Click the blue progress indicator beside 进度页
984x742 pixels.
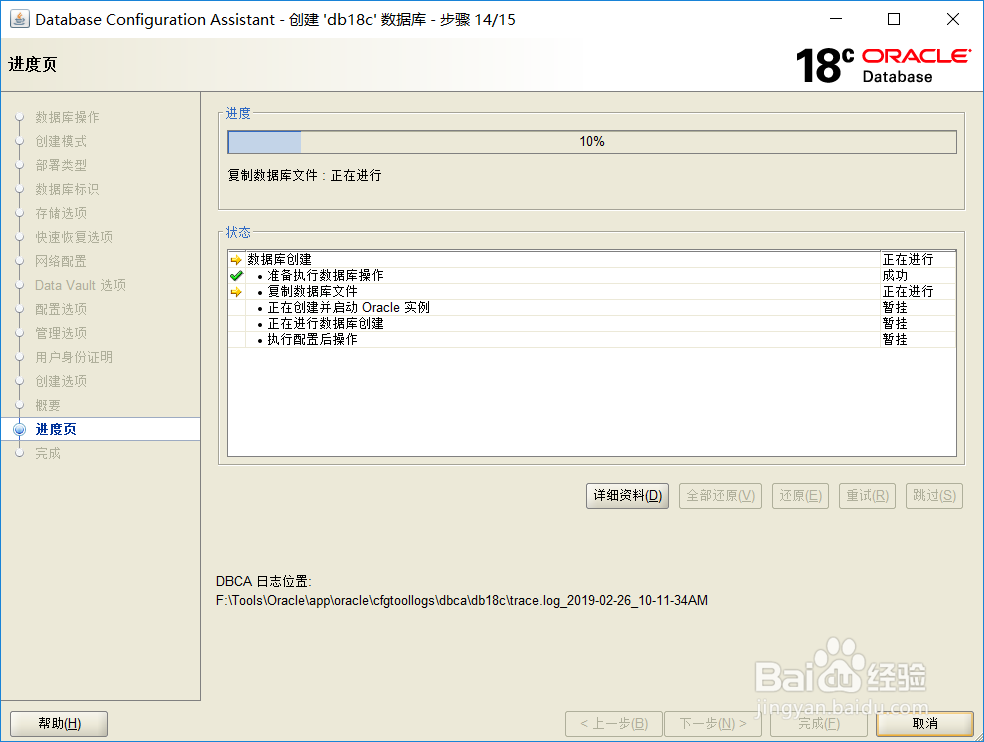pos(20,429)
